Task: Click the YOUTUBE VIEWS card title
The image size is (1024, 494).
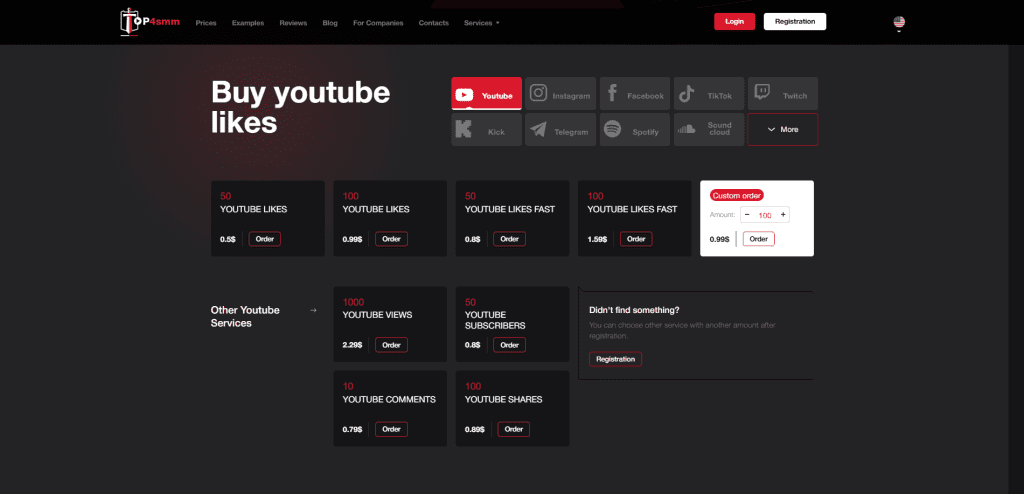Action: 377,315
